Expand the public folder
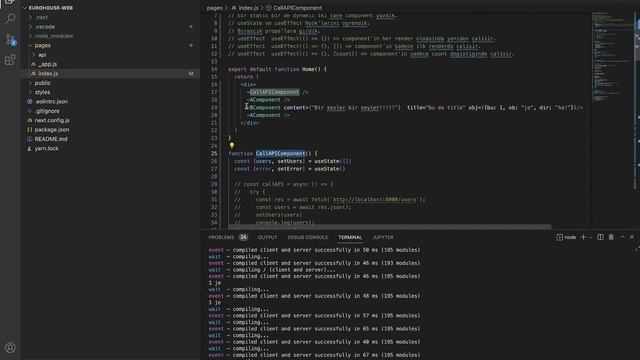 click(31, 83)
